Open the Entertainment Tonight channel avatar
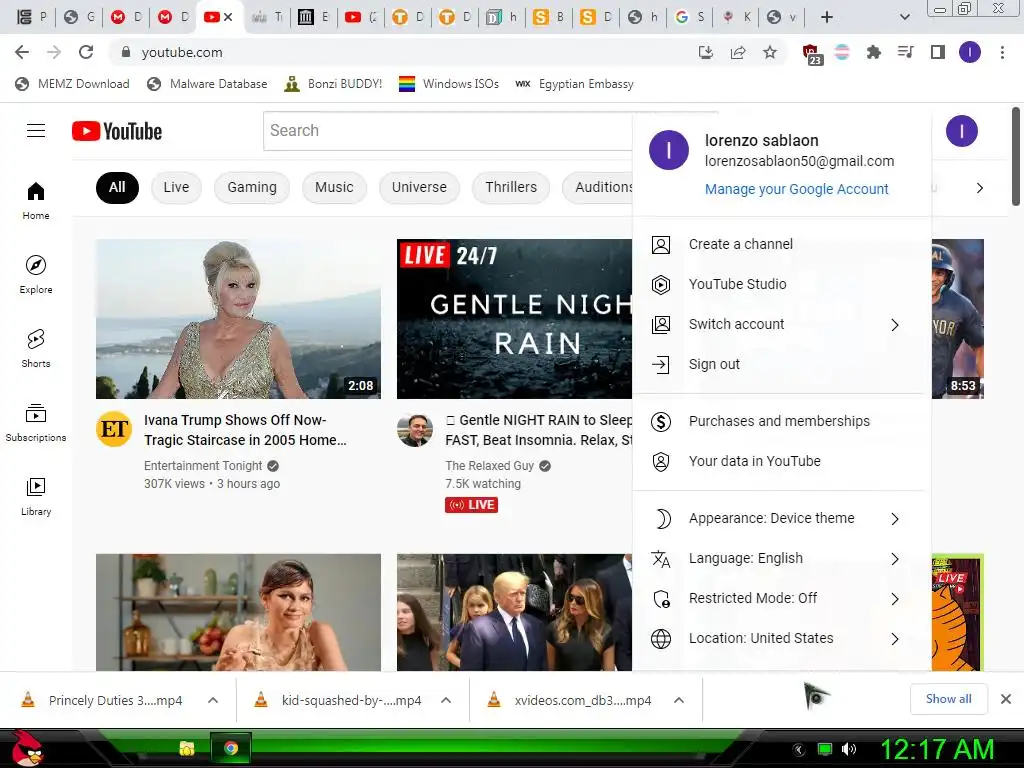Viewport: 1024px width, 768px height. tap(114, 429)
